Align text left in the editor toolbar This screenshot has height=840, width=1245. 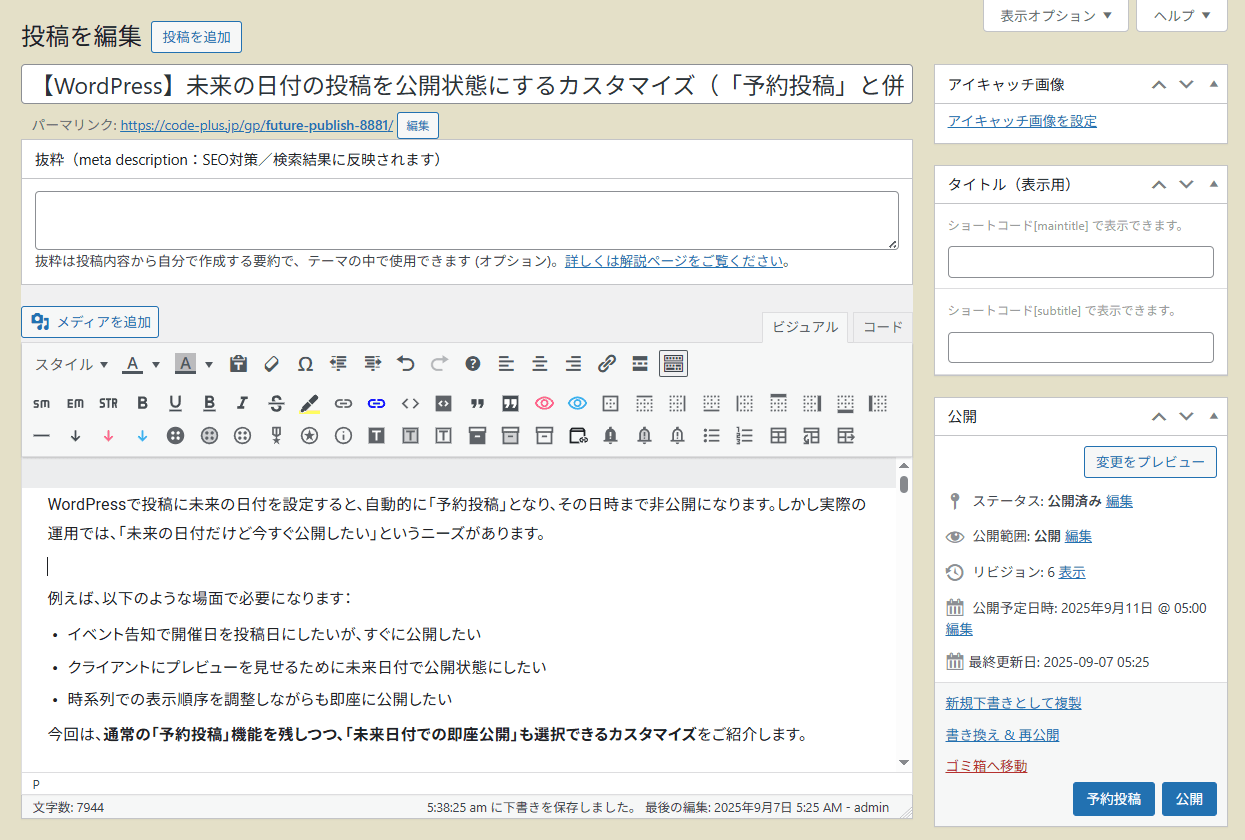[506, 364]
